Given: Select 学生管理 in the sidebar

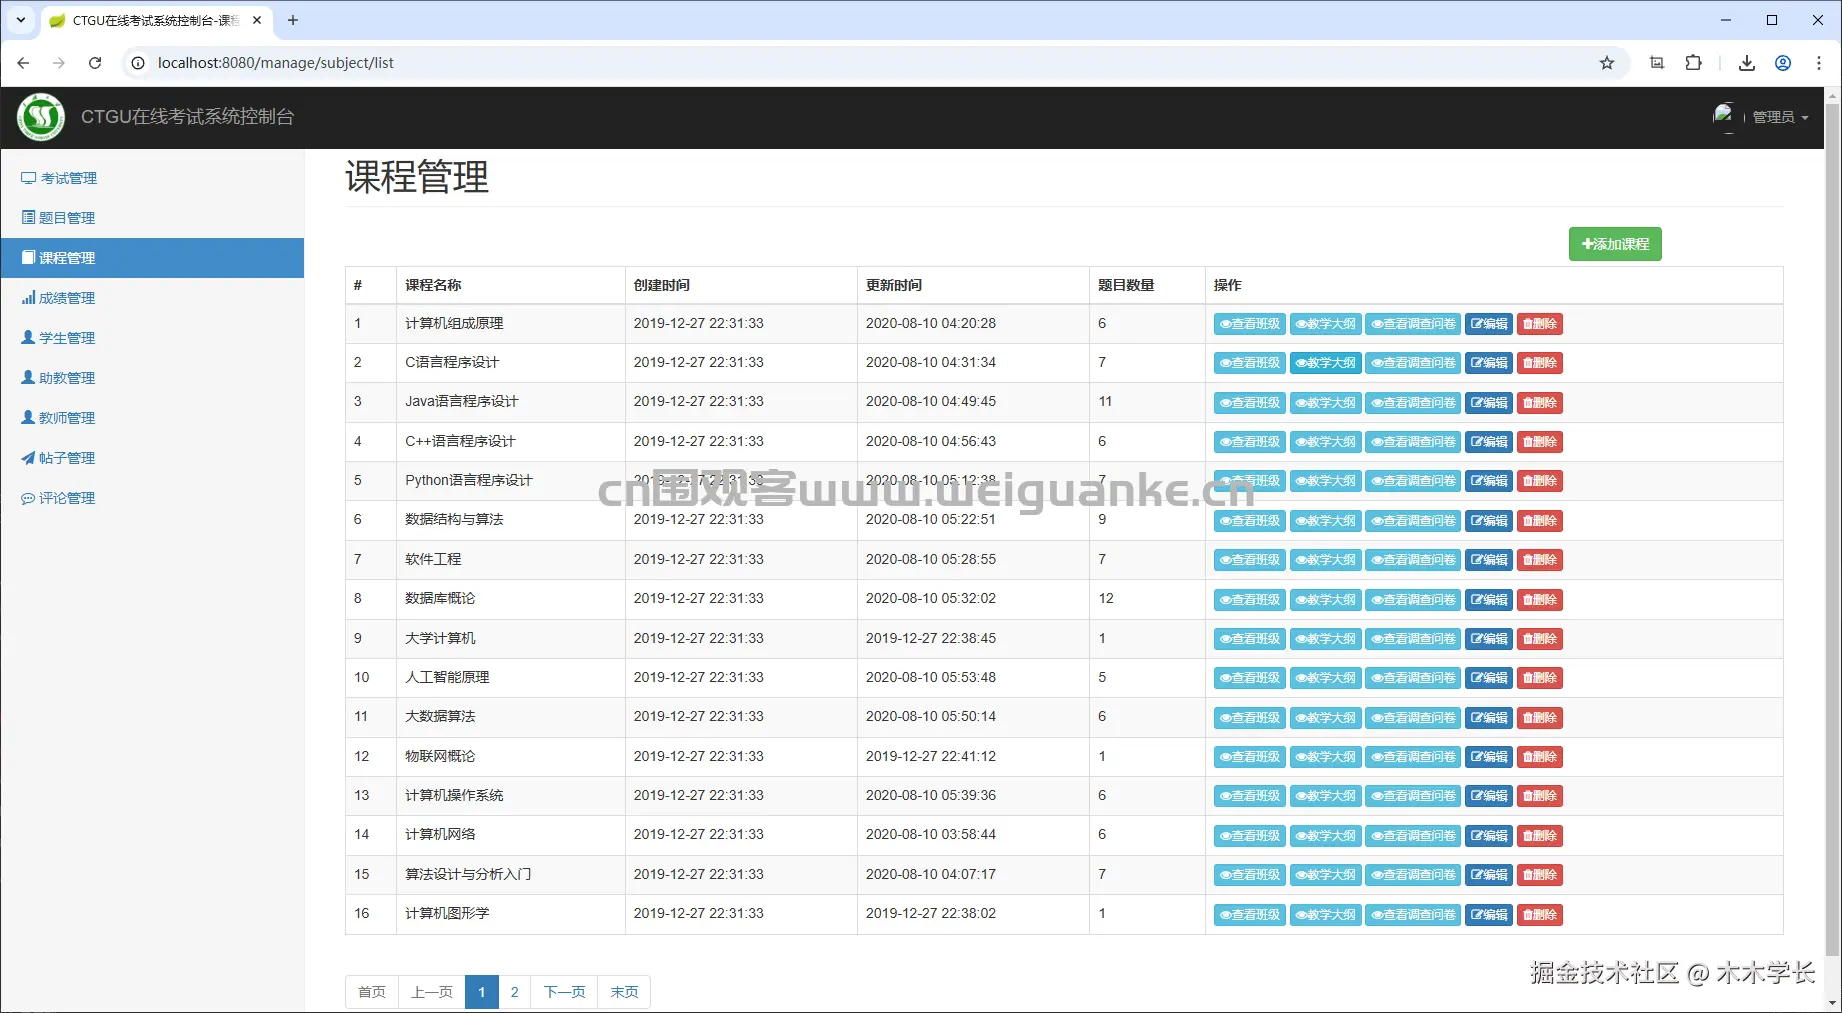Looking at the screenshot, I should (x=59, y=338).
